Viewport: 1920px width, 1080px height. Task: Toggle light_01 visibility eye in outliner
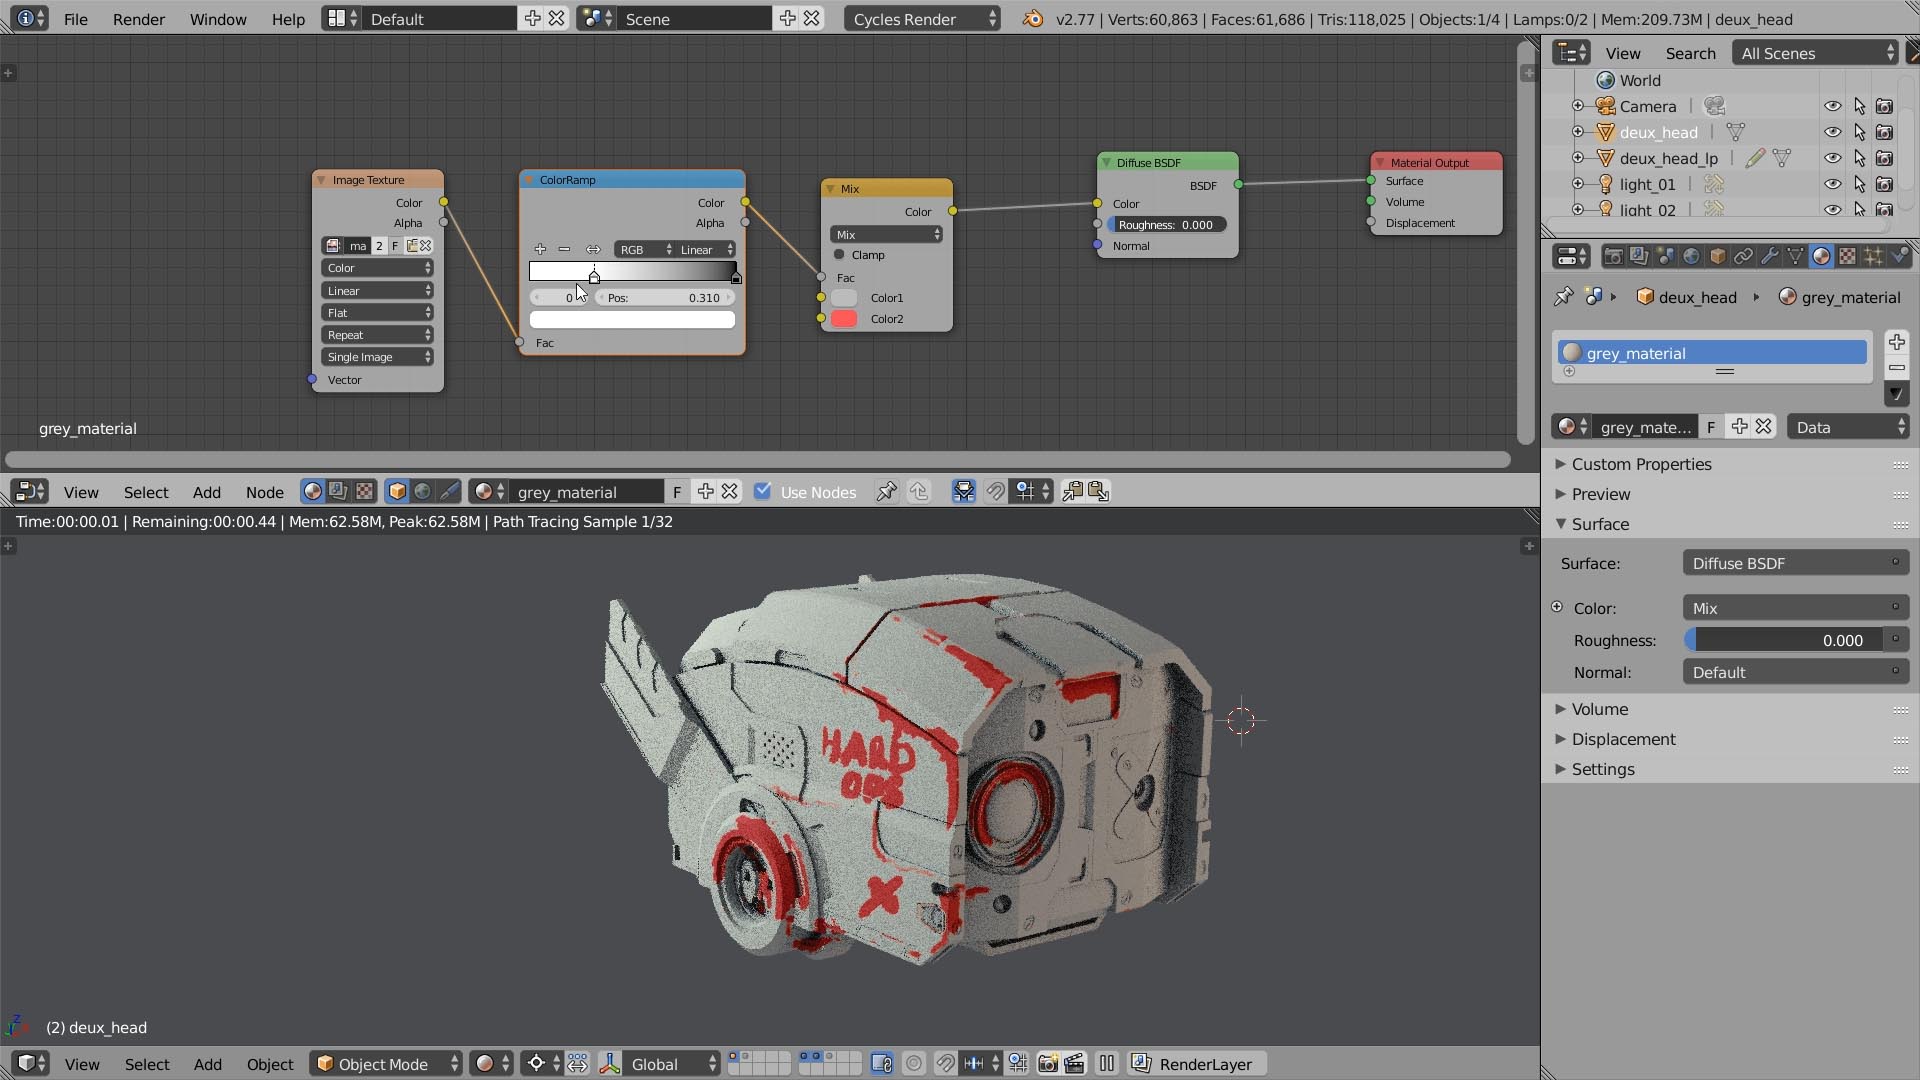click(x=1832, y=184)
